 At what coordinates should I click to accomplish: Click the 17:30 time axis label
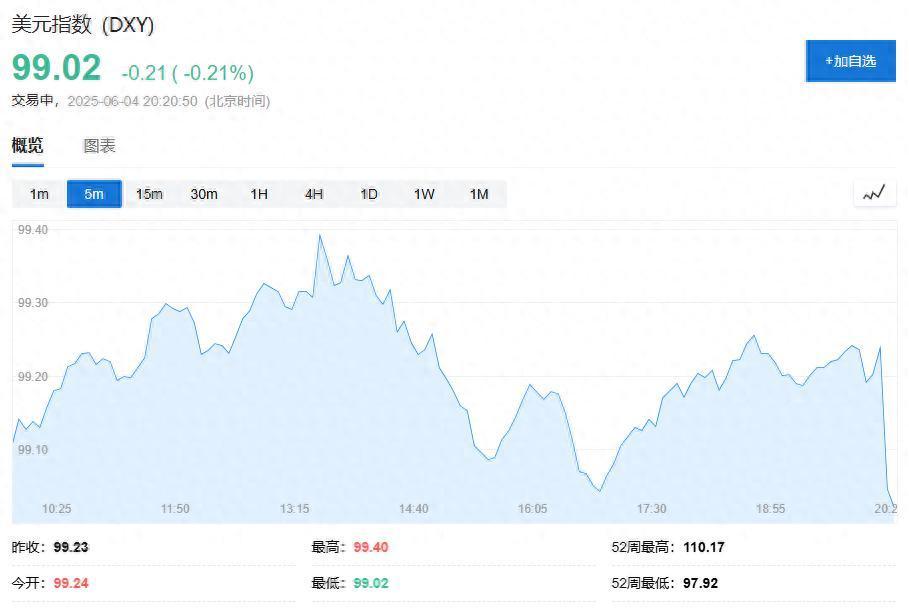coord(652,509)
